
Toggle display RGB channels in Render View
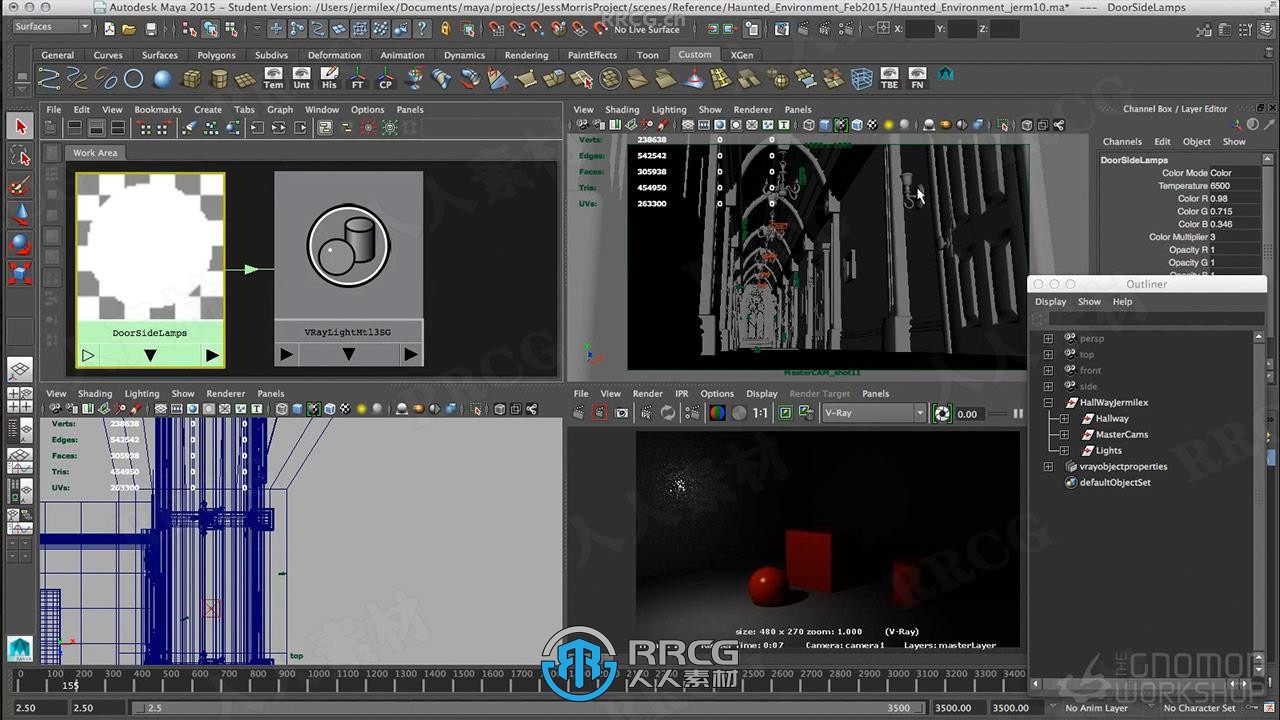(717, 413)
